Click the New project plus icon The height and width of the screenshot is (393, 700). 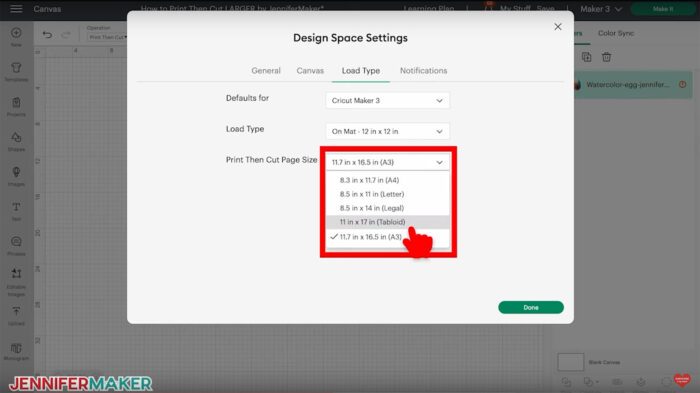16,33
